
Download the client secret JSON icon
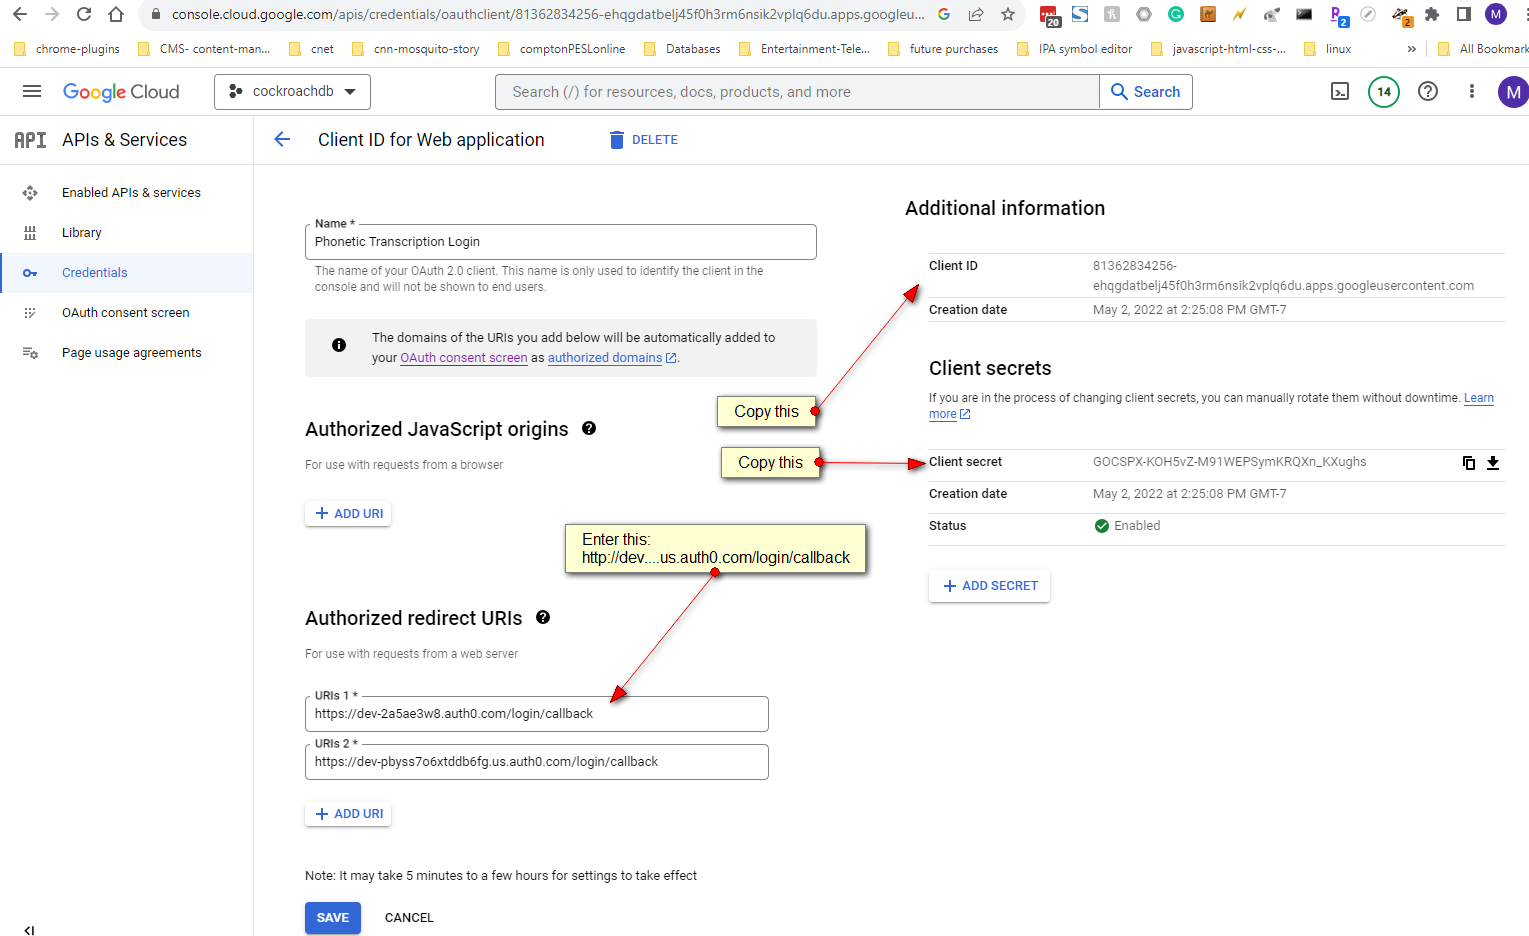tap(1493, 462)
